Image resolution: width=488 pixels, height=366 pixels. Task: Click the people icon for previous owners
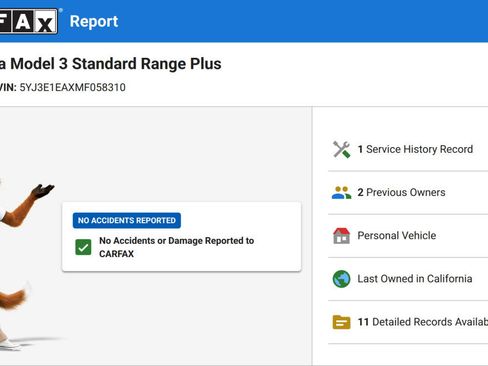(341, 193)
